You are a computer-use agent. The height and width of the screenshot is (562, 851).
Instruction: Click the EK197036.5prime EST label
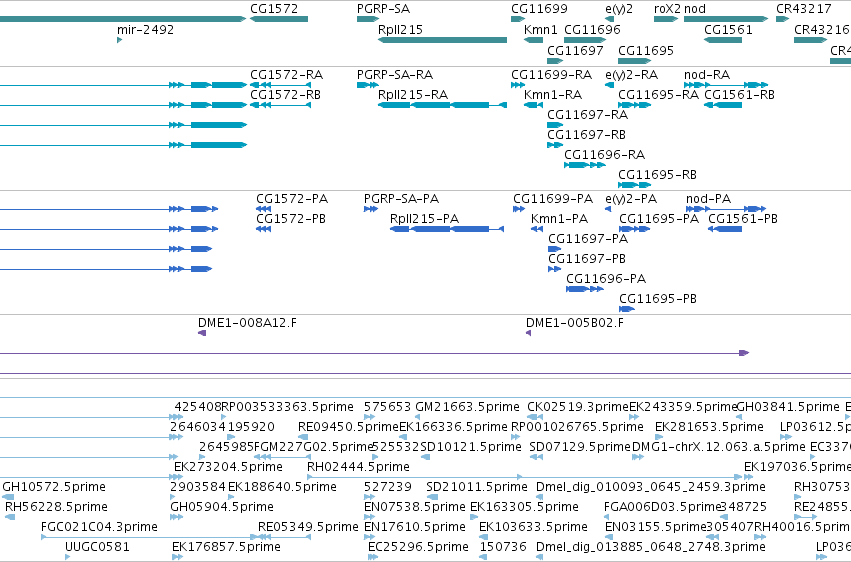pyautogui.click(x=797, y=467)
